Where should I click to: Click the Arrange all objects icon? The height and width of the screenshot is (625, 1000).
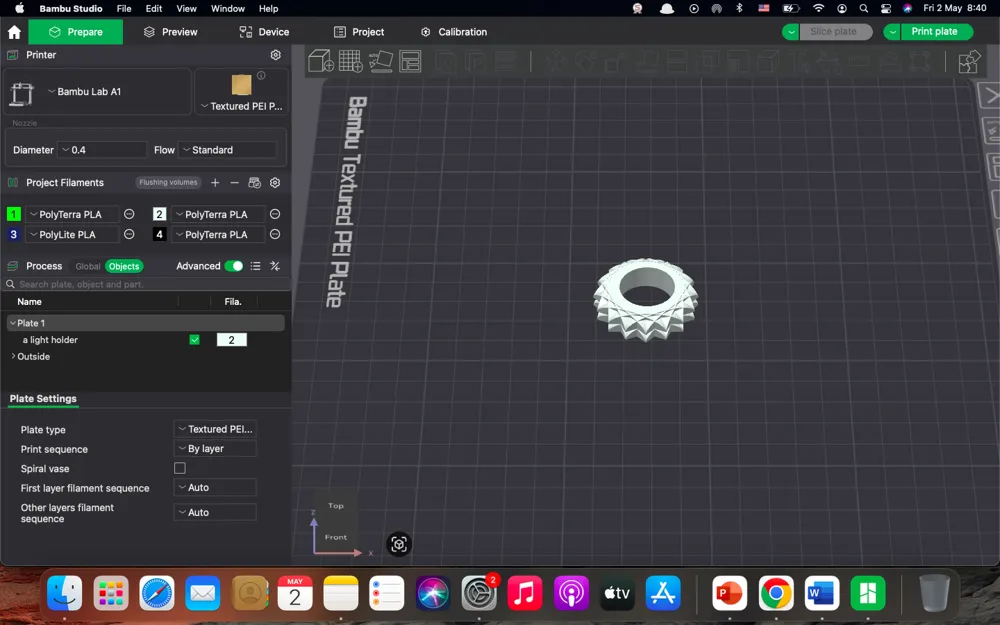pyautogui.click(x=410, y=61)
